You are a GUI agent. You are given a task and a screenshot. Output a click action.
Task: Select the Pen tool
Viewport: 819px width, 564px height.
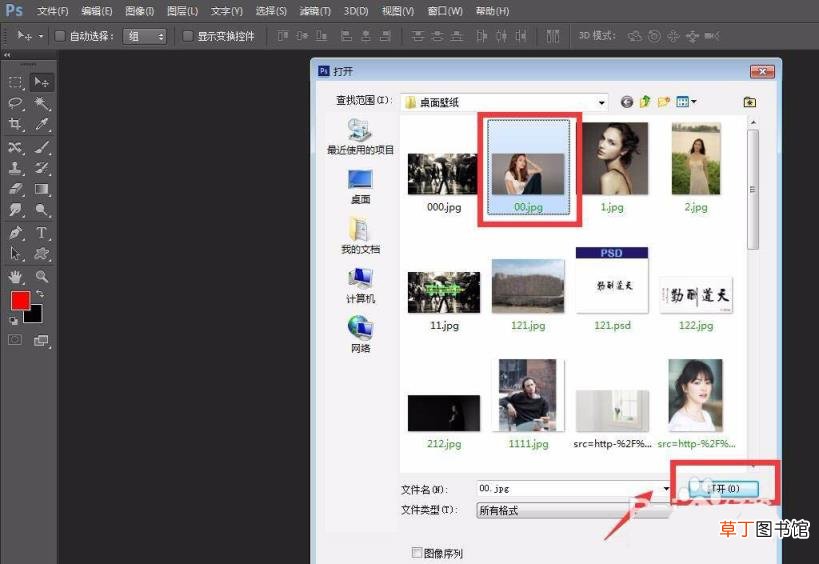(16, 233)
